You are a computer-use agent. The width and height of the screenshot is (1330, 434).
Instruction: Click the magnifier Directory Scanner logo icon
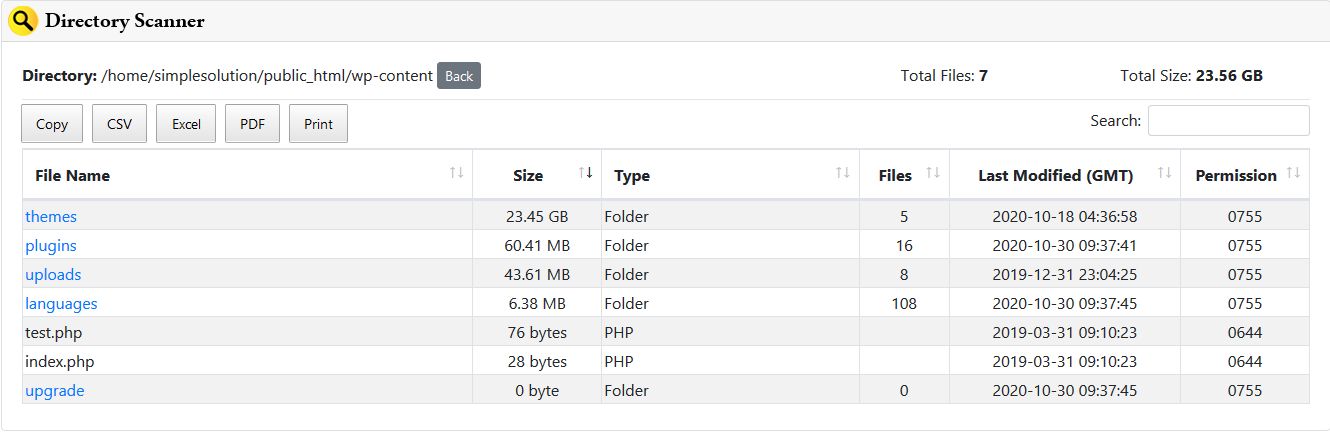pos(23,20)
